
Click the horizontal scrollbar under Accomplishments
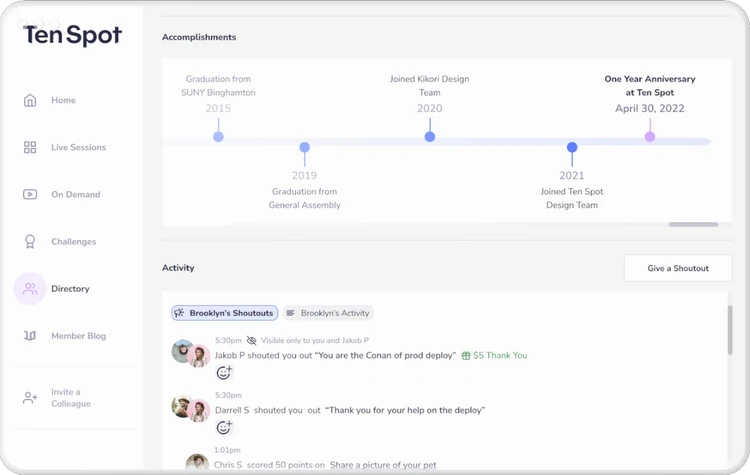693,224
